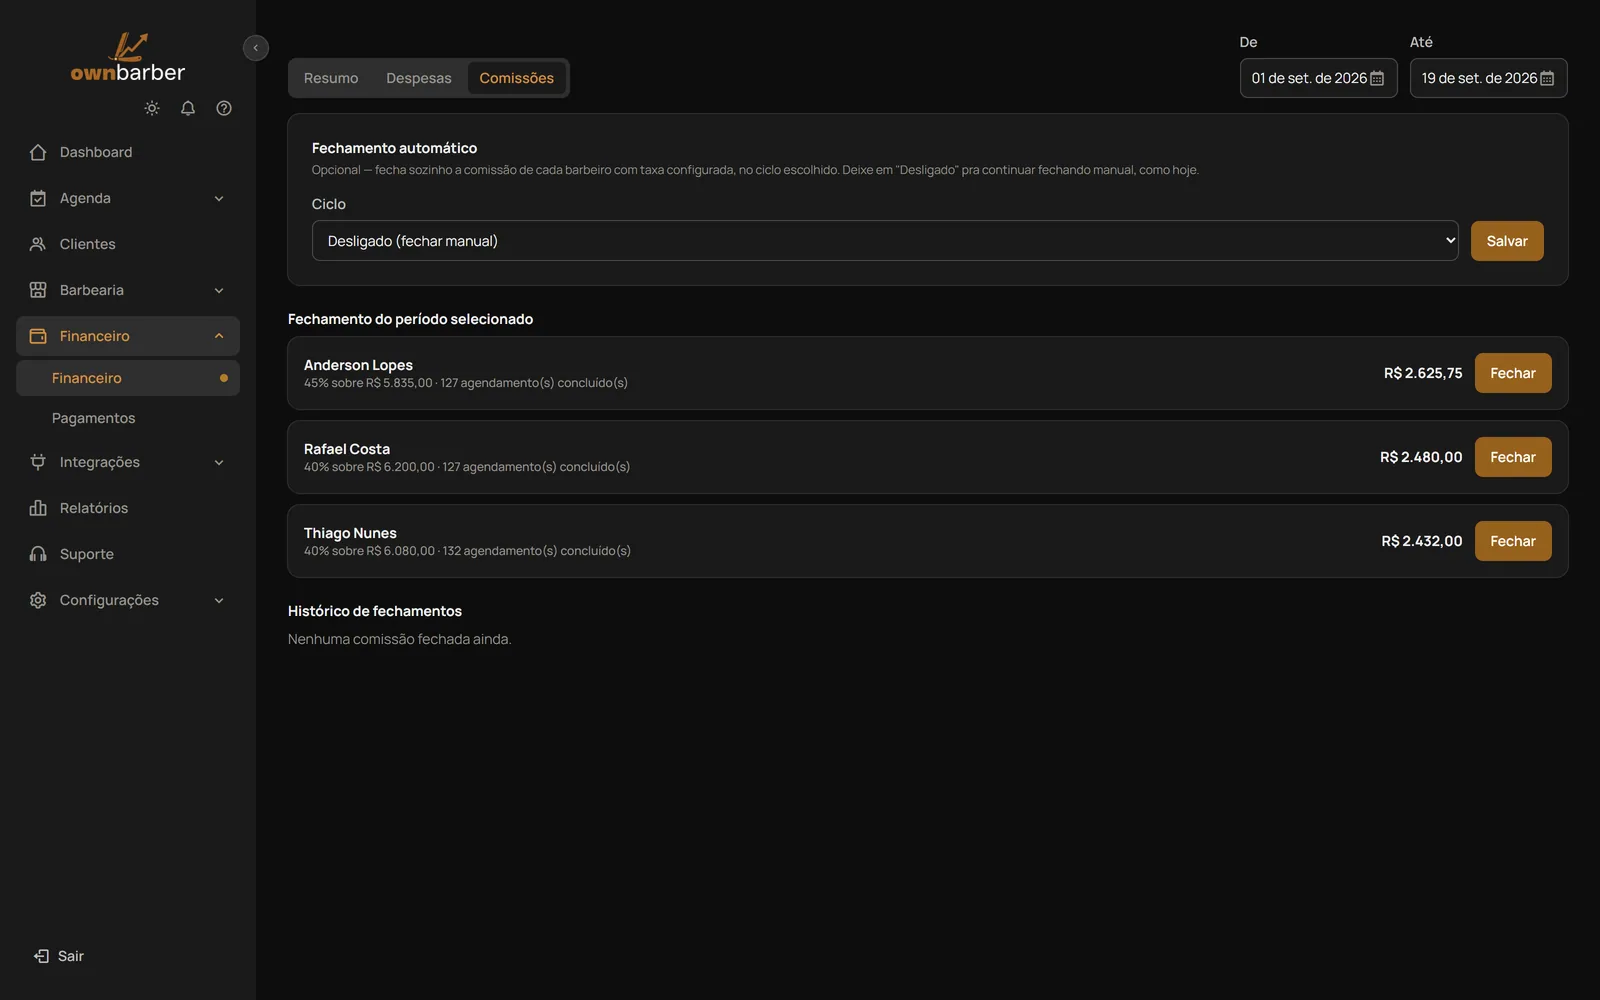Click the Fechamento automático heading
The width and height of the screenshot is (1600, 1000).
coord(394,148)
